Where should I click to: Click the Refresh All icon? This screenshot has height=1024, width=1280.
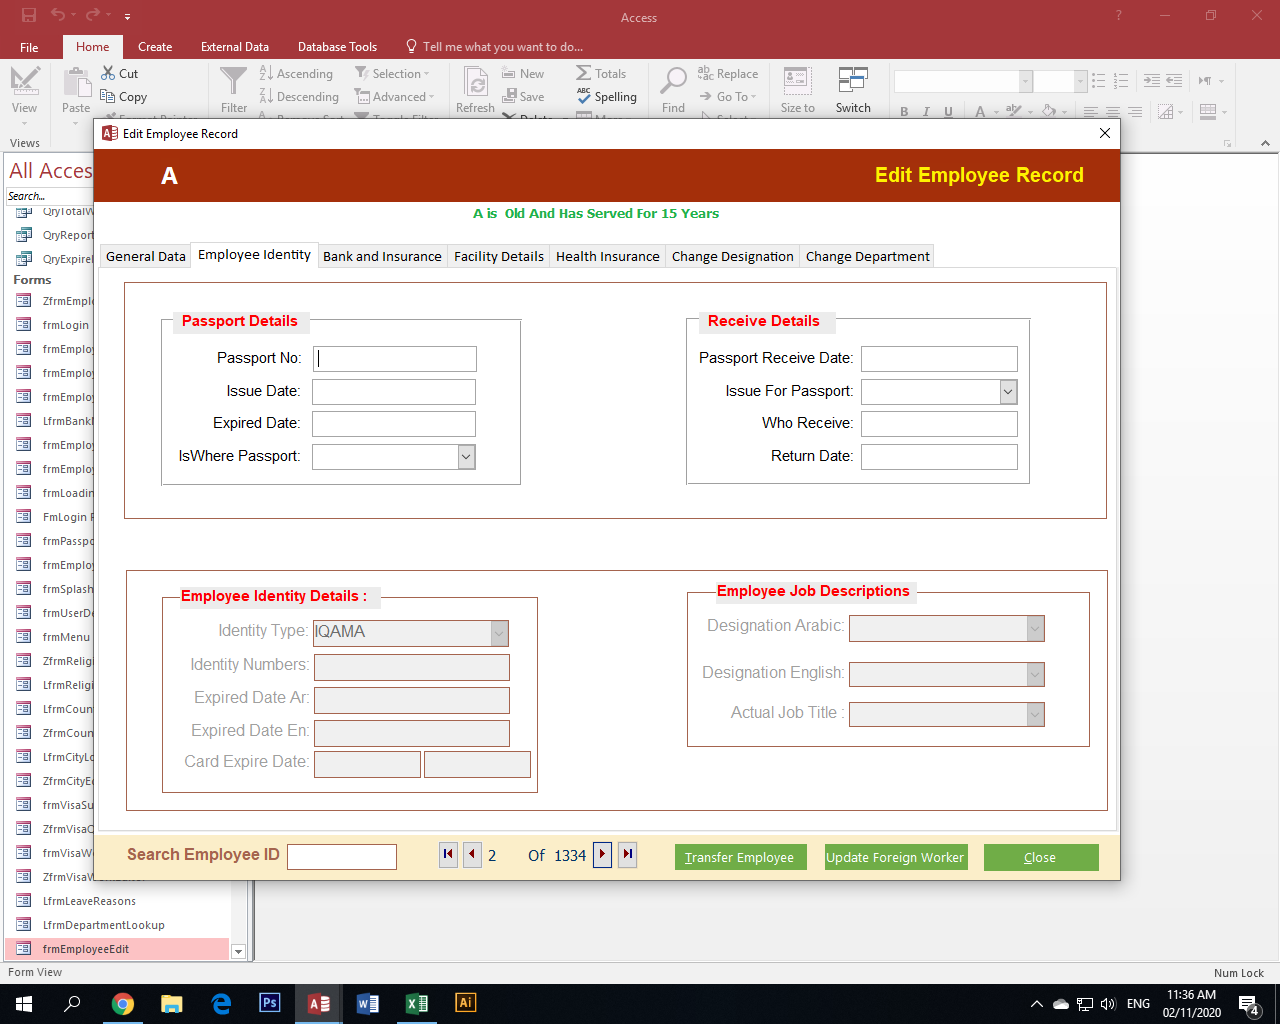pos(476,83)
